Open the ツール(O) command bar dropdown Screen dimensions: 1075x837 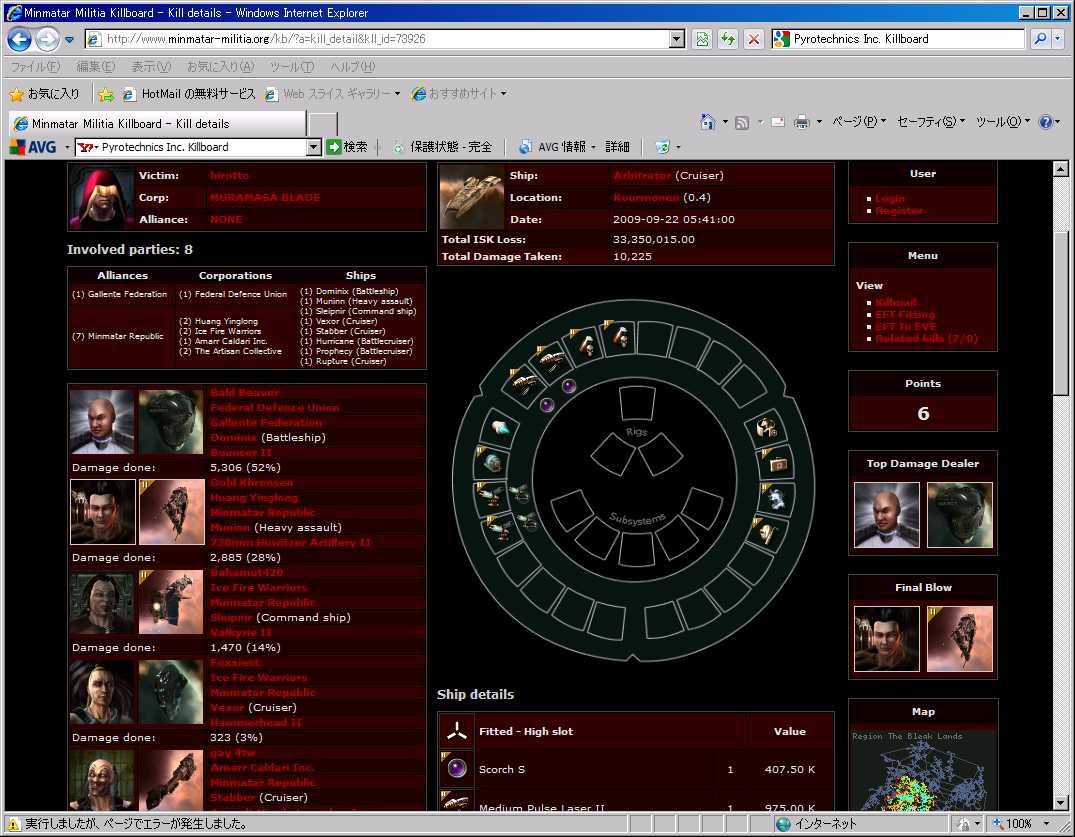click(1002, 121)
